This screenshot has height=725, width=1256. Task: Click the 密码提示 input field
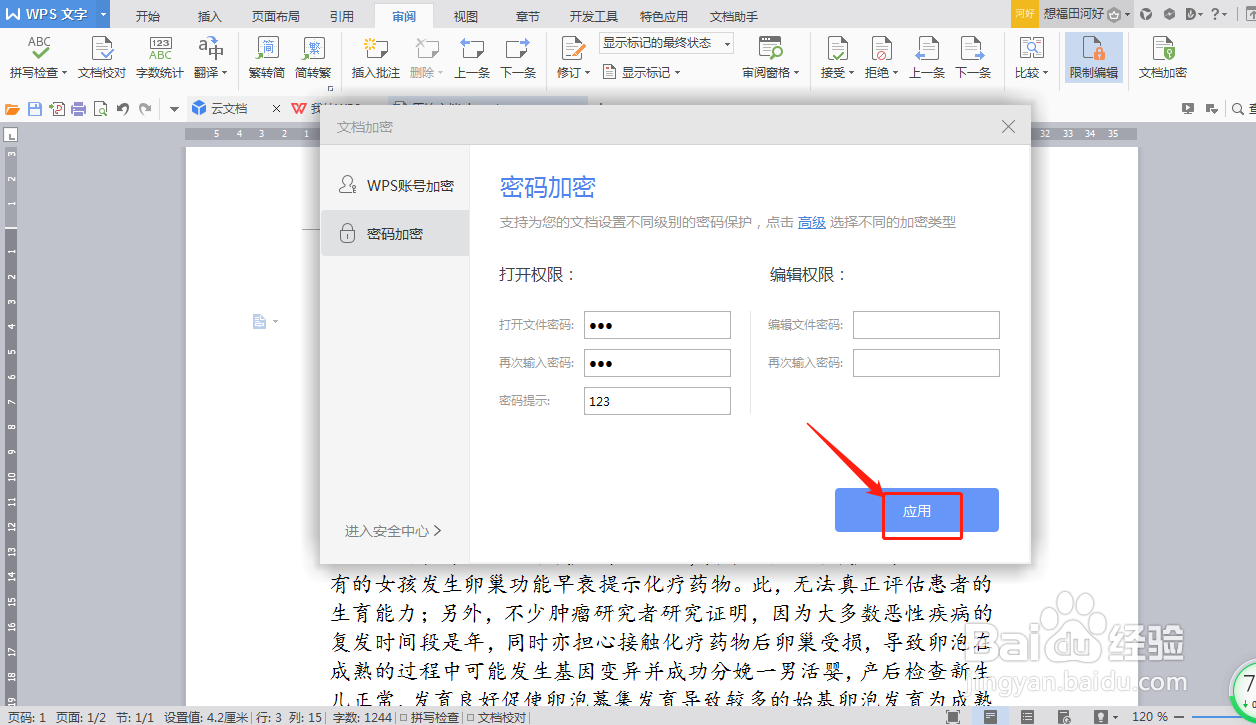[x=657, y=400]
